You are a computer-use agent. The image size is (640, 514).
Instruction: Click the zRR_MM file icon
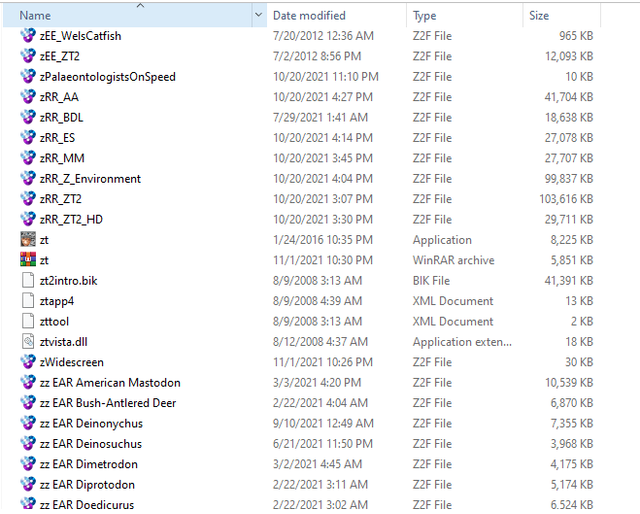(28, 158)
